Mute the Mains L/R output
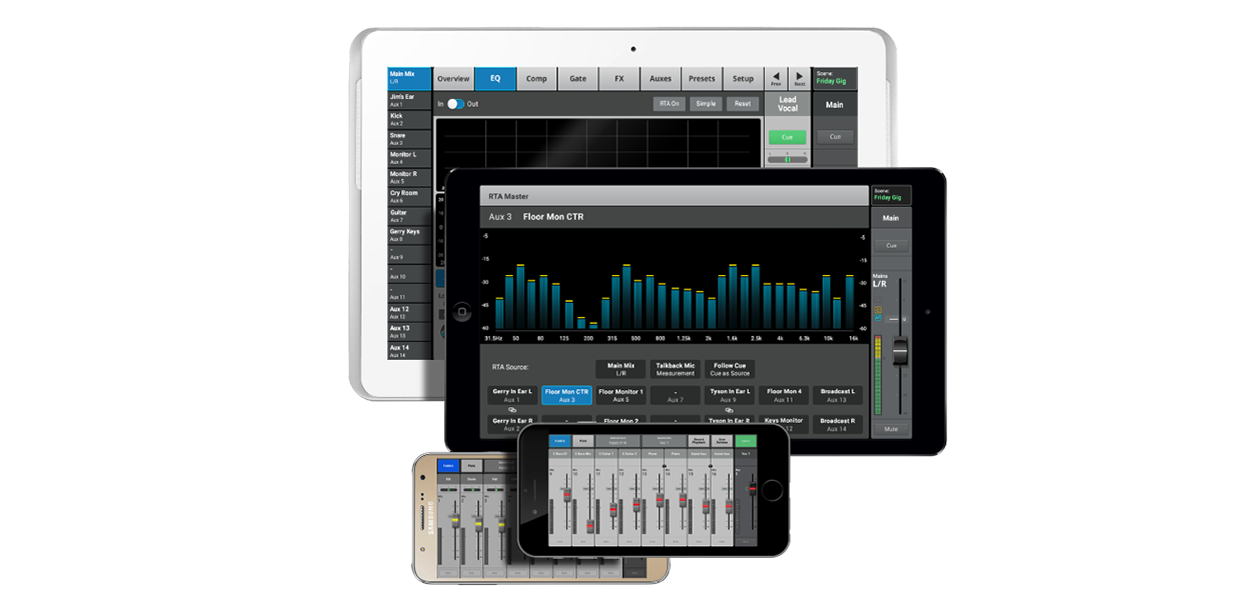Screen dimensions: 1250x615 (890, 429)
